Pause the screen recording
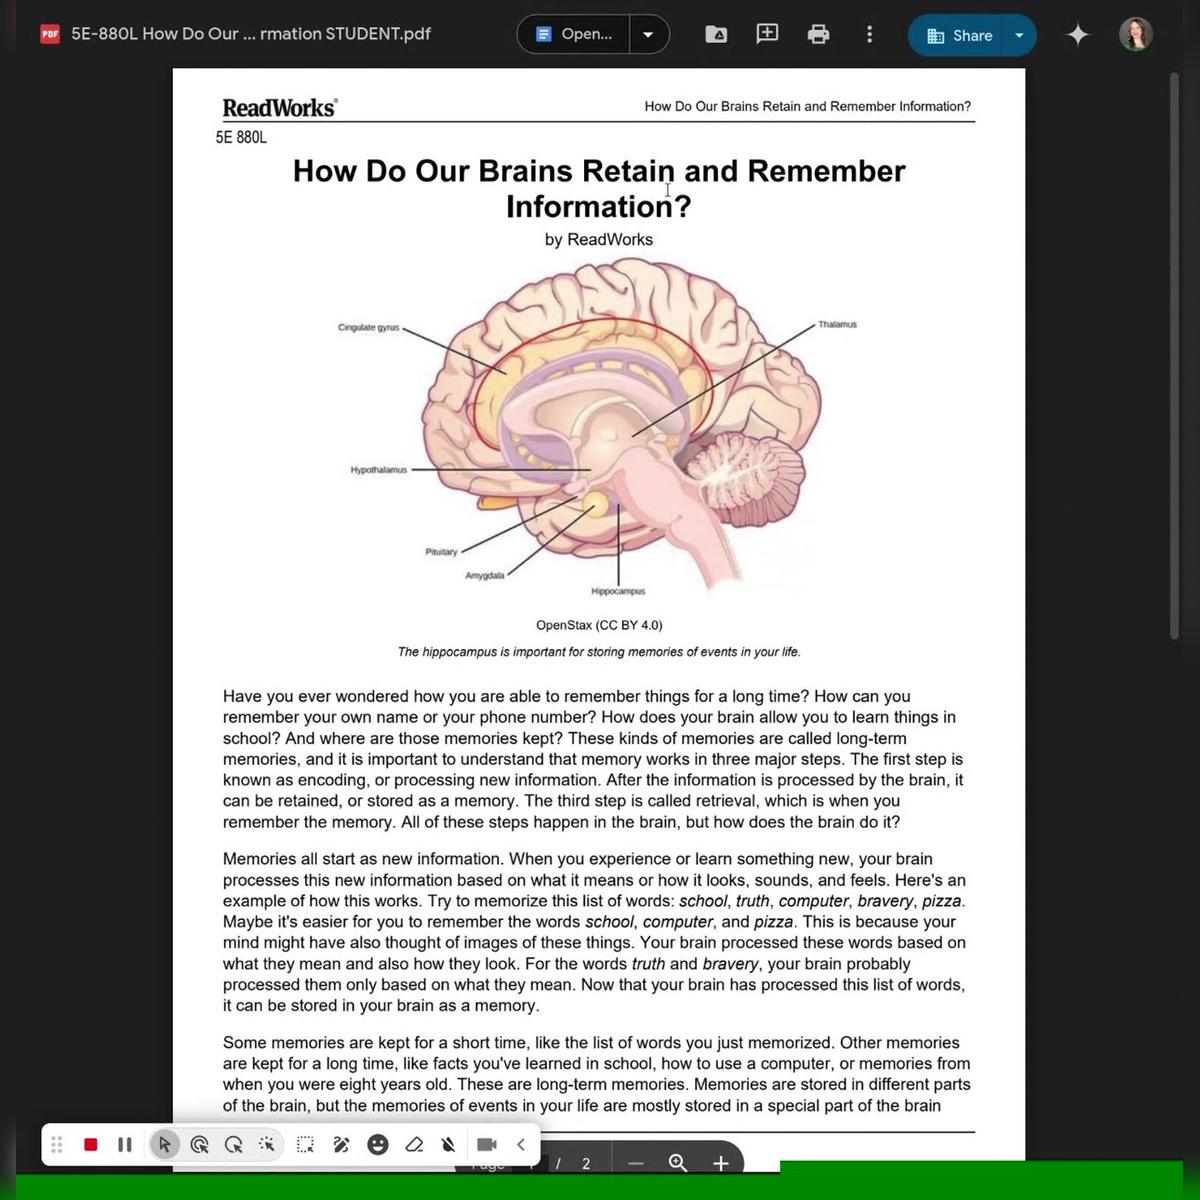 coord(125,1145)
